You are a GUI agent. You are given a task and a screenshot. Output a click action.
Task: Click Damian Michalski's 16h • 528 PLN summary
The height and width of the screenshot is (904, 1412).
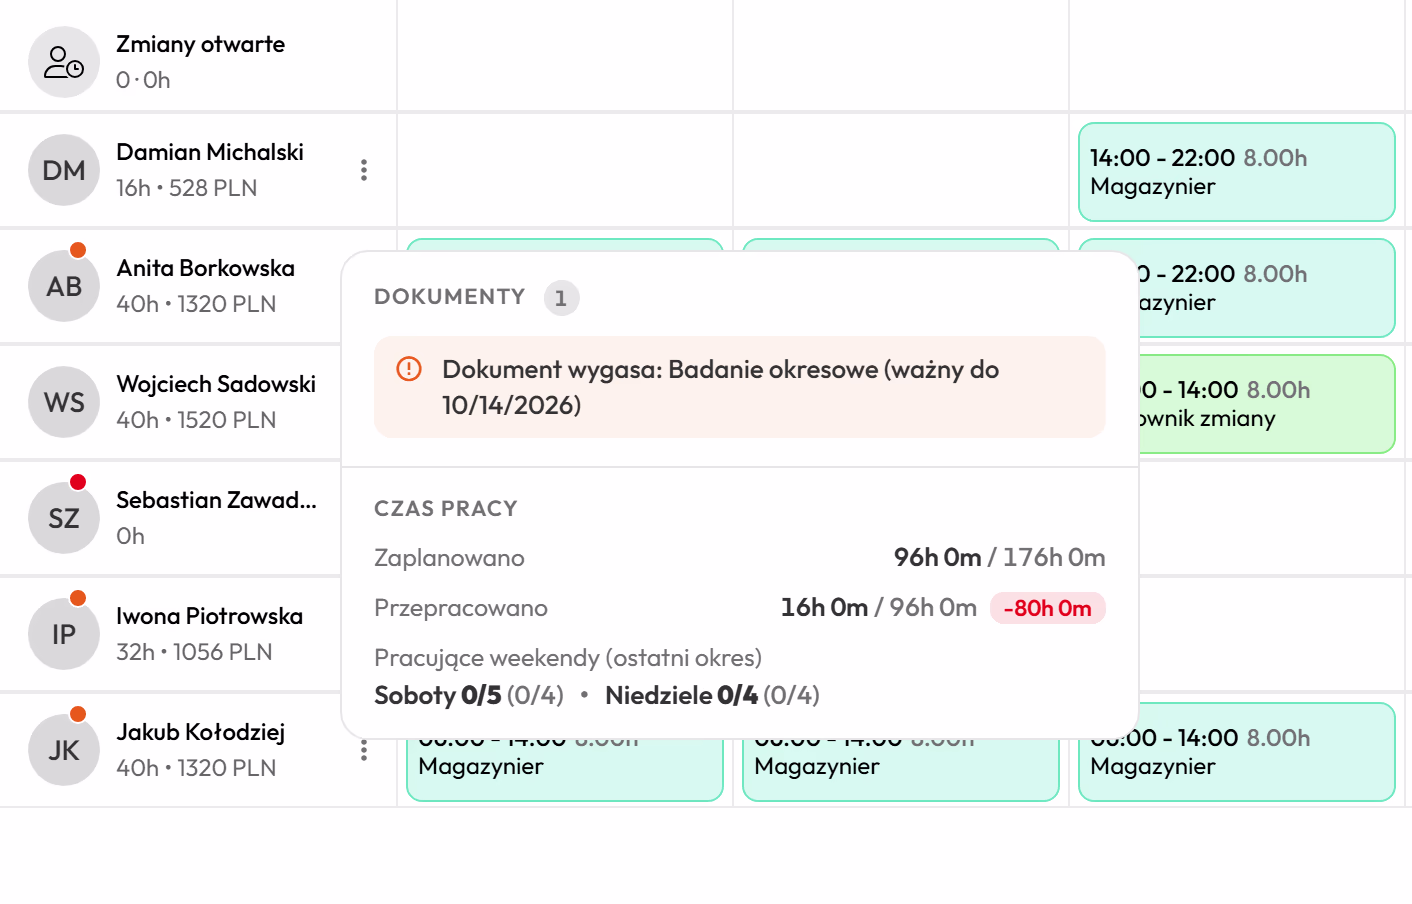[186, 188]
